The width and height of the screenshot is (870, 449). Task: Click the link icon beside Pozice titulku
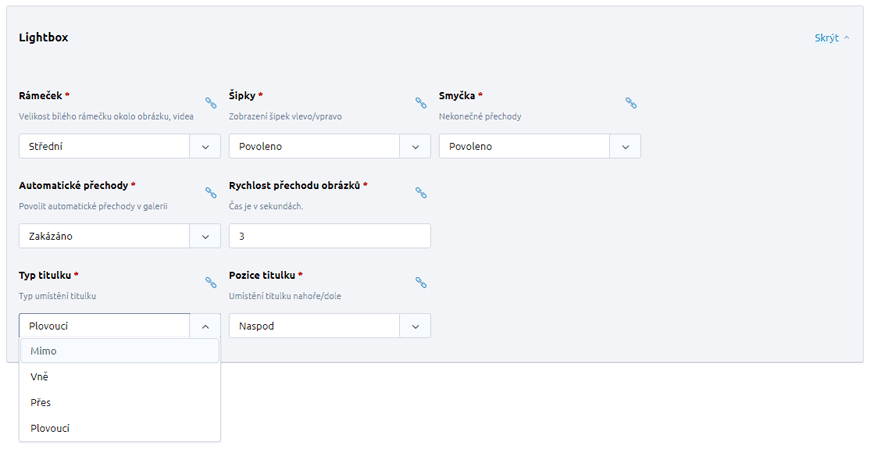421,282
